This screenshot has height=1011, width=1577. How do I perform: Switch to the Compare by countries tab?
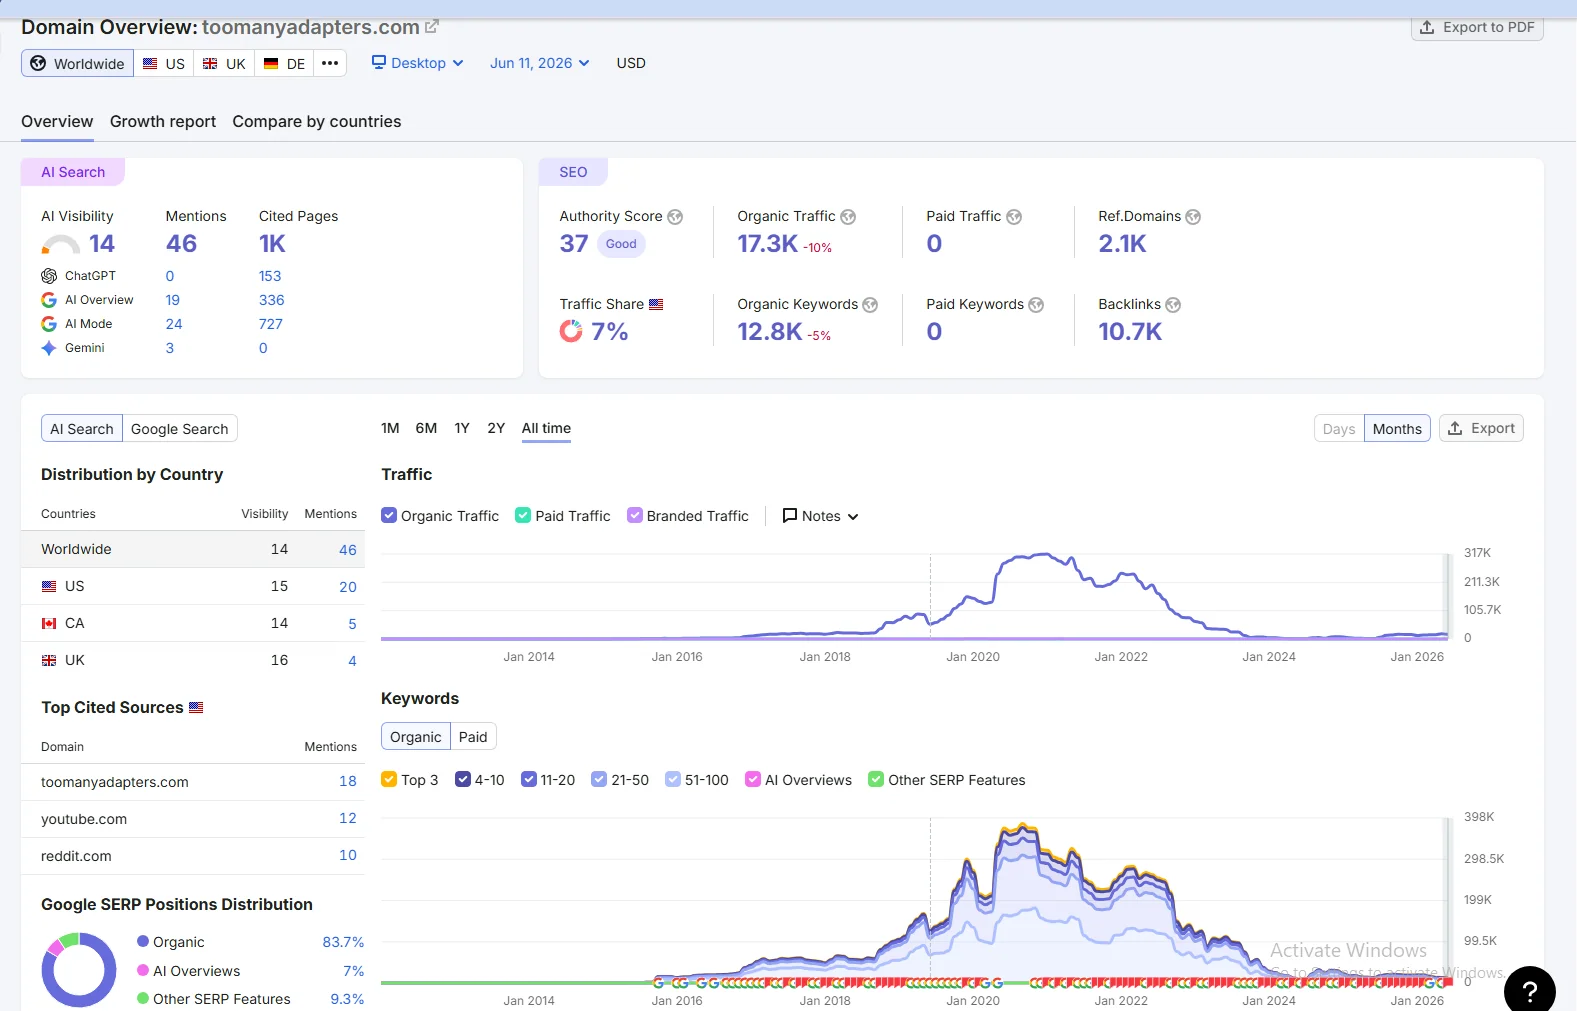317,122
